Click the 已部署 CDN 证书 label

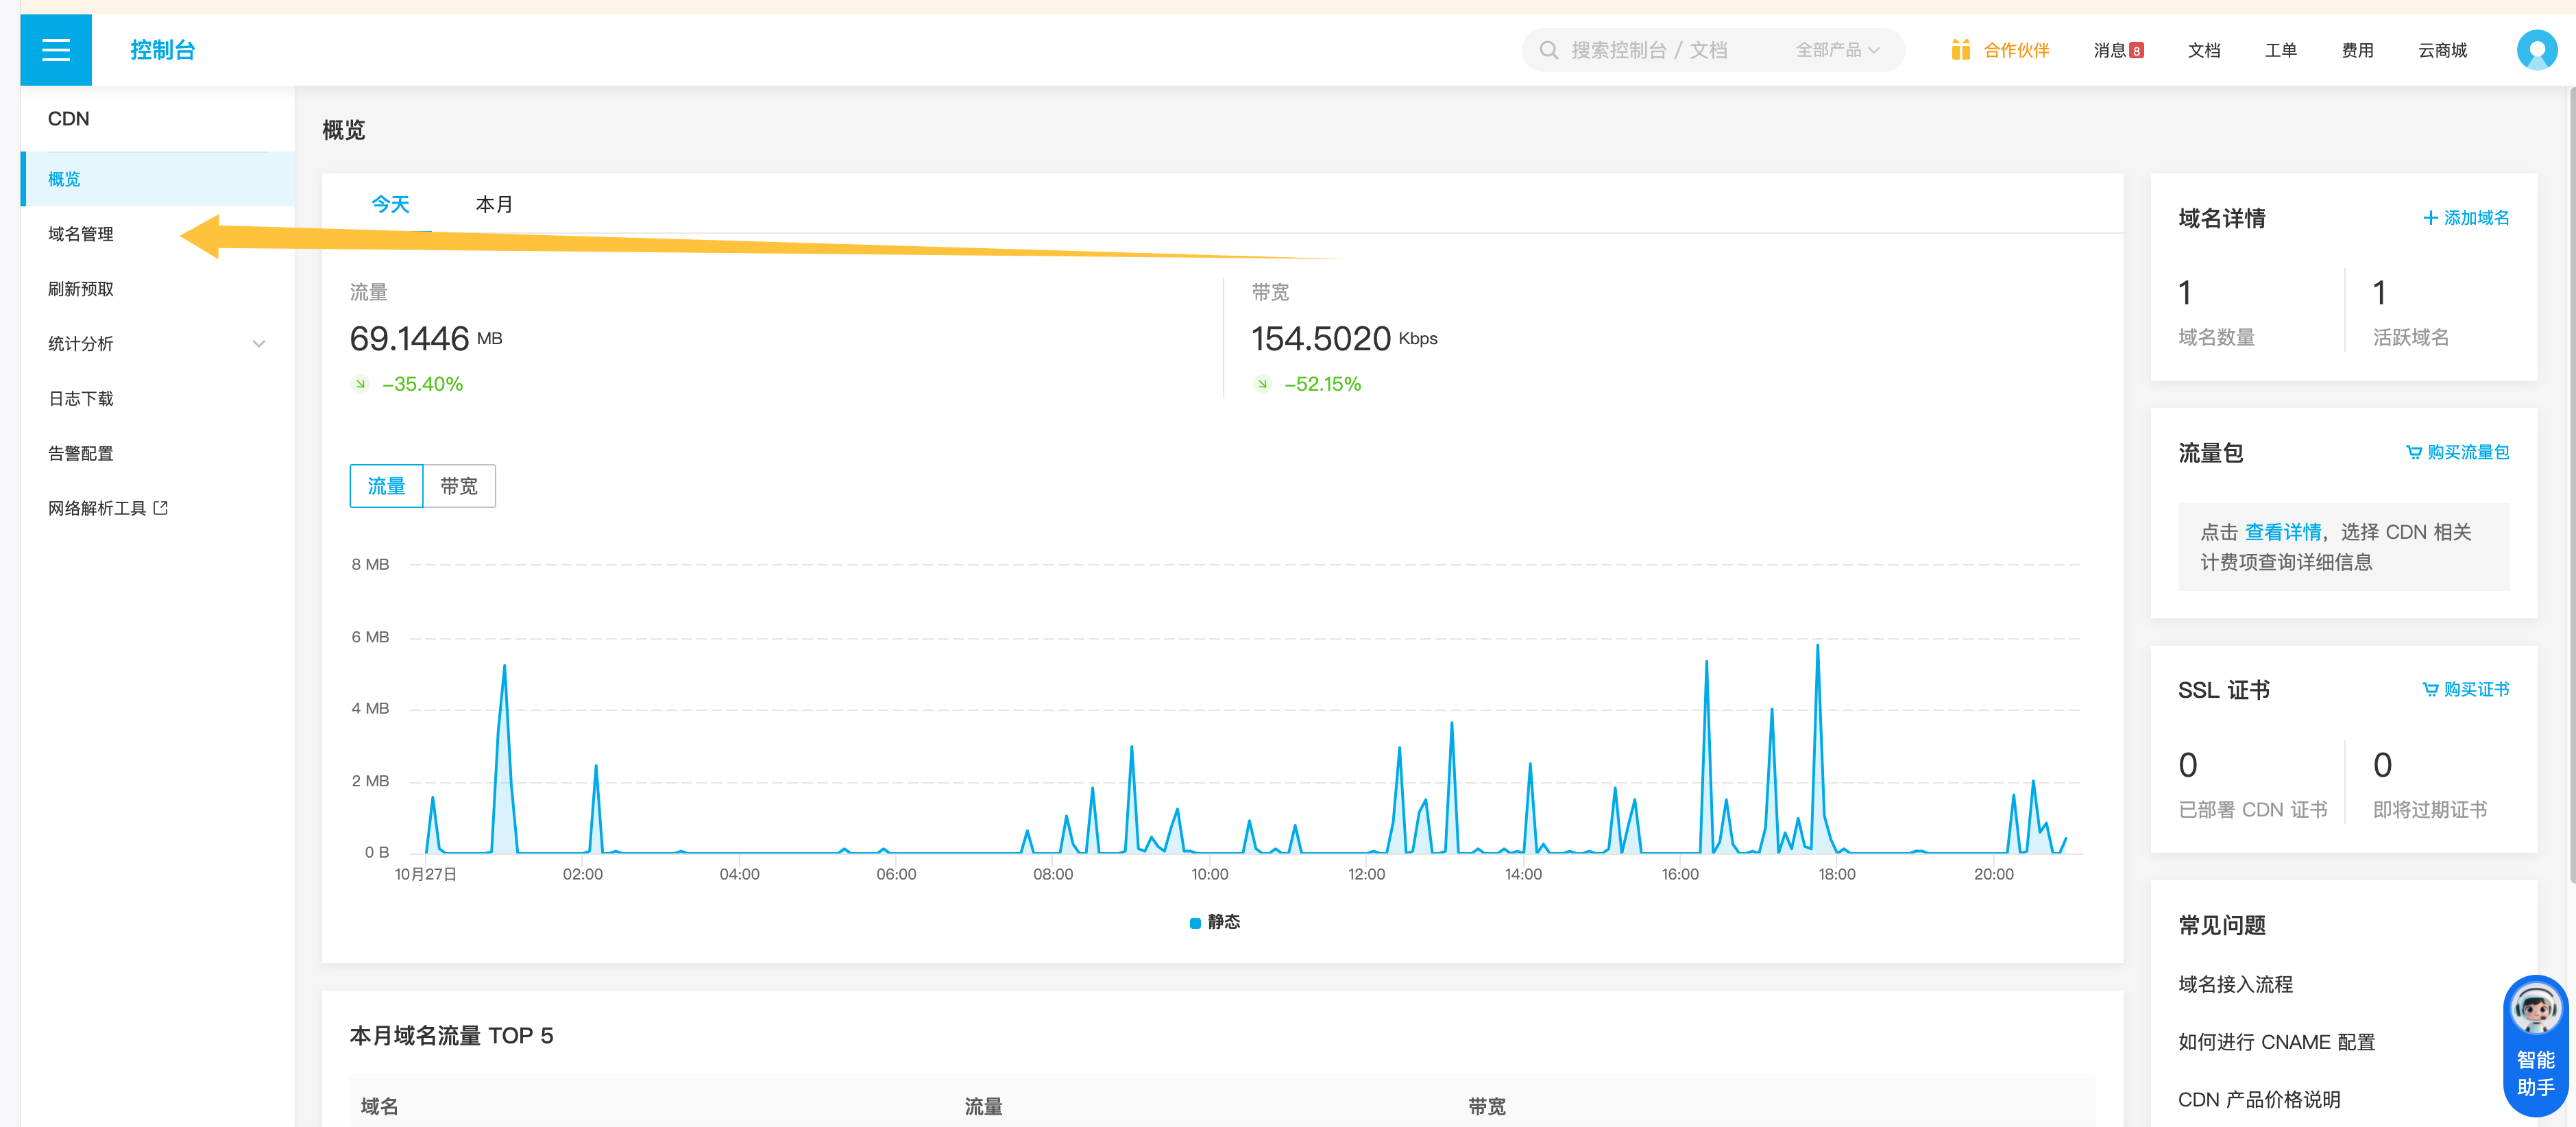[2252, 810]
